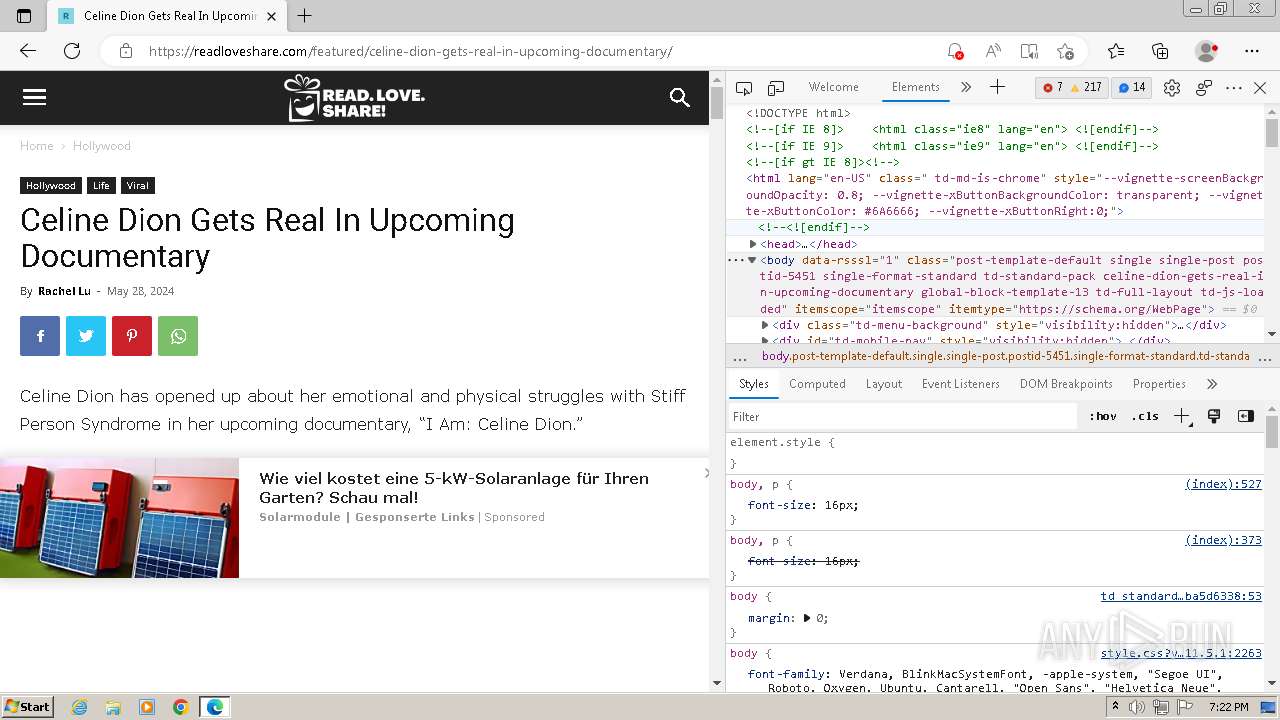Share article via WhatsApp
This screenshot has height=720, width=1280.
coord(178,336)
